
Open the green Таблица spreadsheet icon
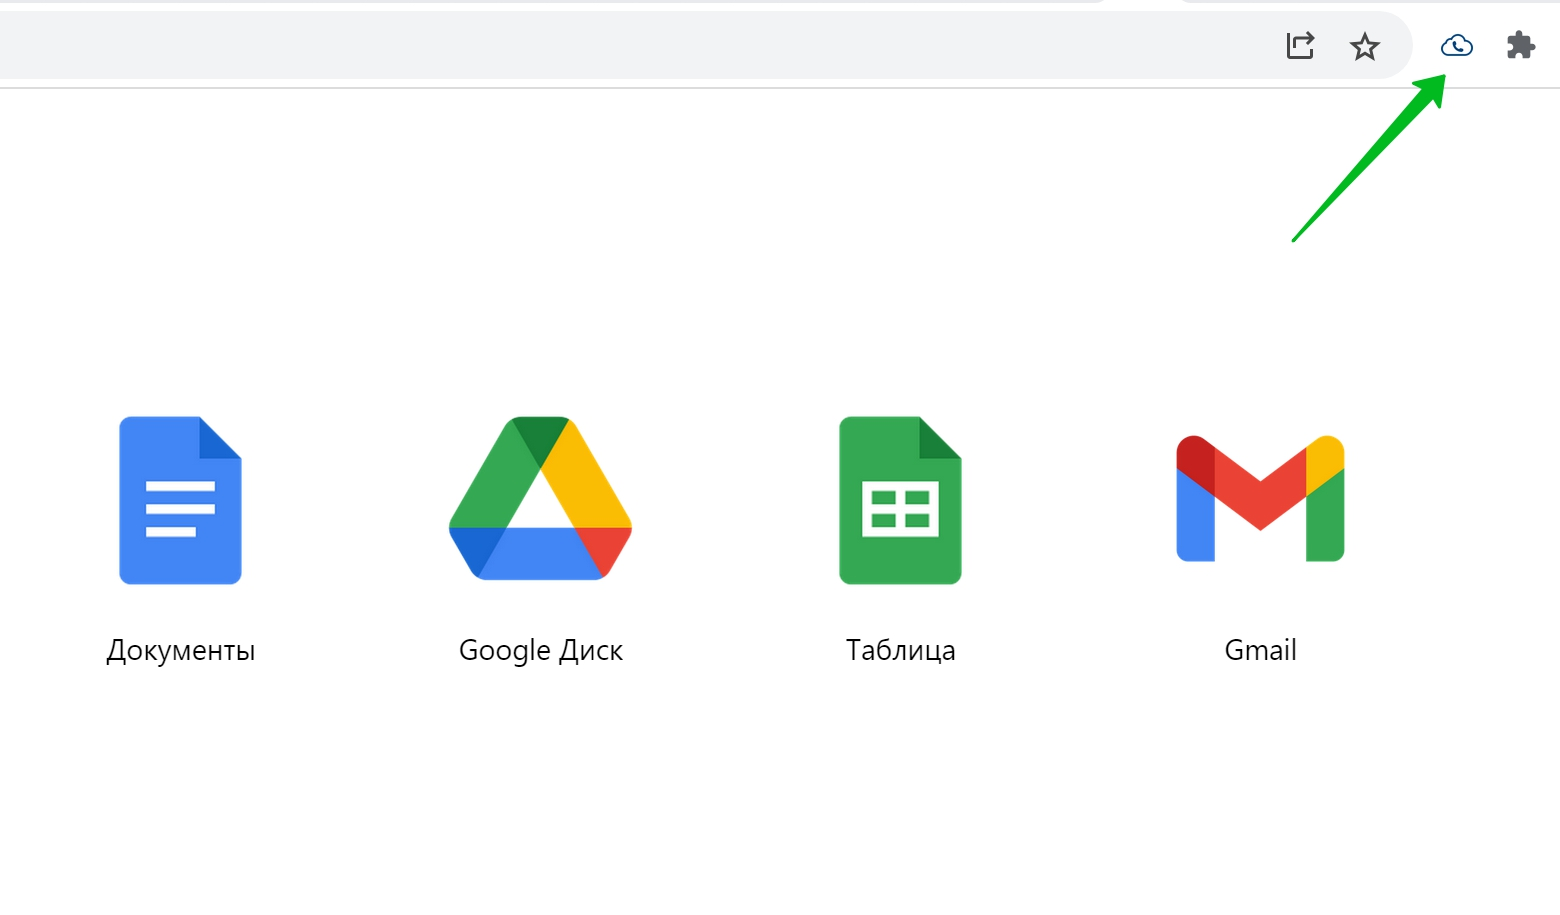pos(900,500)
